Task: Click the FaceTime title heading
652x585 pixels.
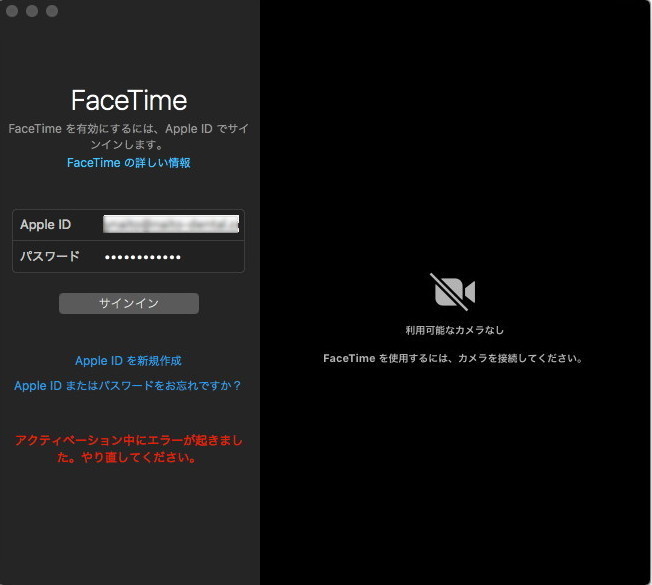Action: (x=129, y=100)
